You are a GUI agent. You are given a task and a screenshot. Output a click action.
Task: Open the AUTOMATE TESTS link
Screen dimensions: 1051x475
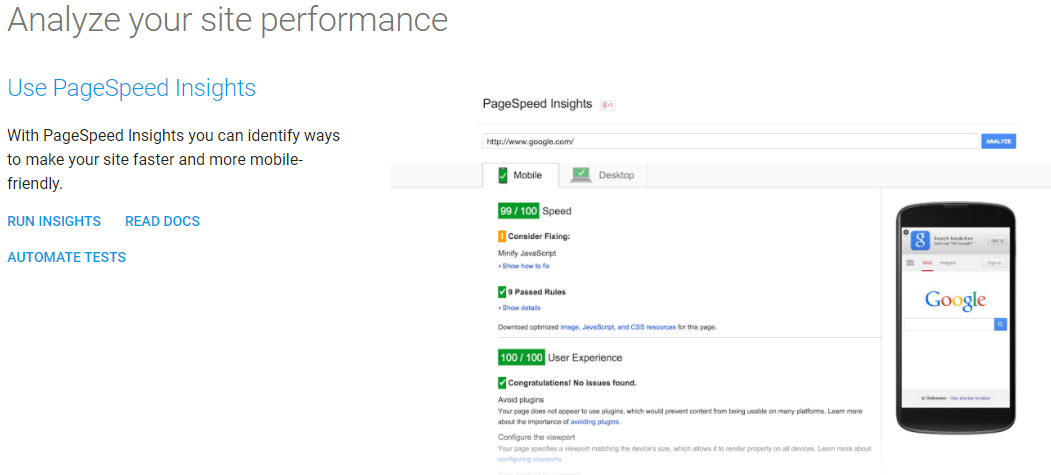pyautogui.click(x=66, y=257)
